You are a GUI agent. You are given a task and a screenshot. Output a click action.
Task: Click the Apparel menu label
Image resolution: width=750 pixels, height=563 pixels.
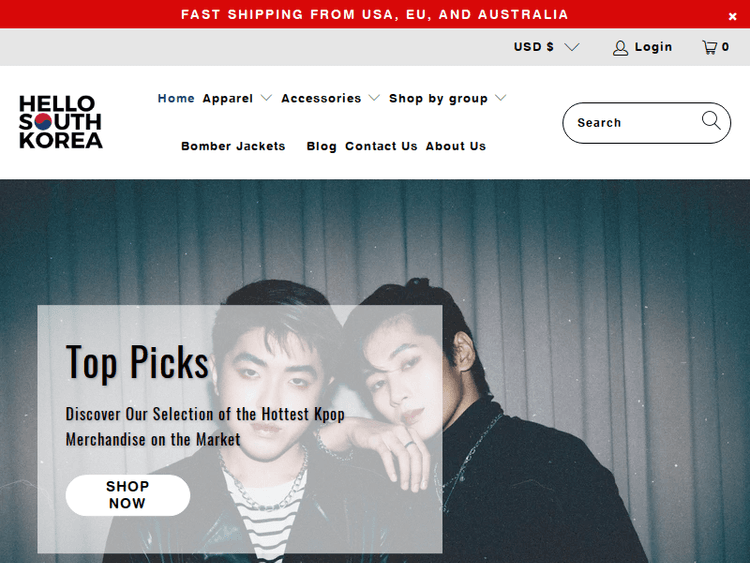(228, 98)
